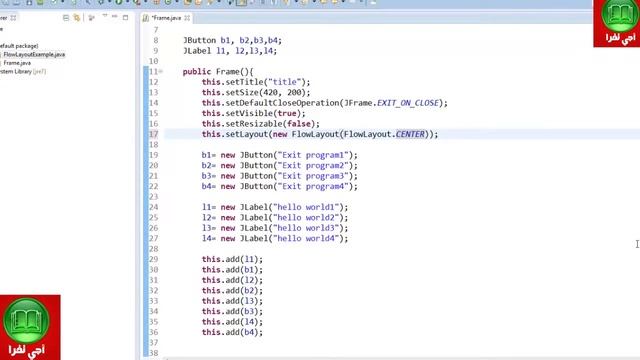Click 'new FlowLayout' in setLayout line

(x=306, y=134)
